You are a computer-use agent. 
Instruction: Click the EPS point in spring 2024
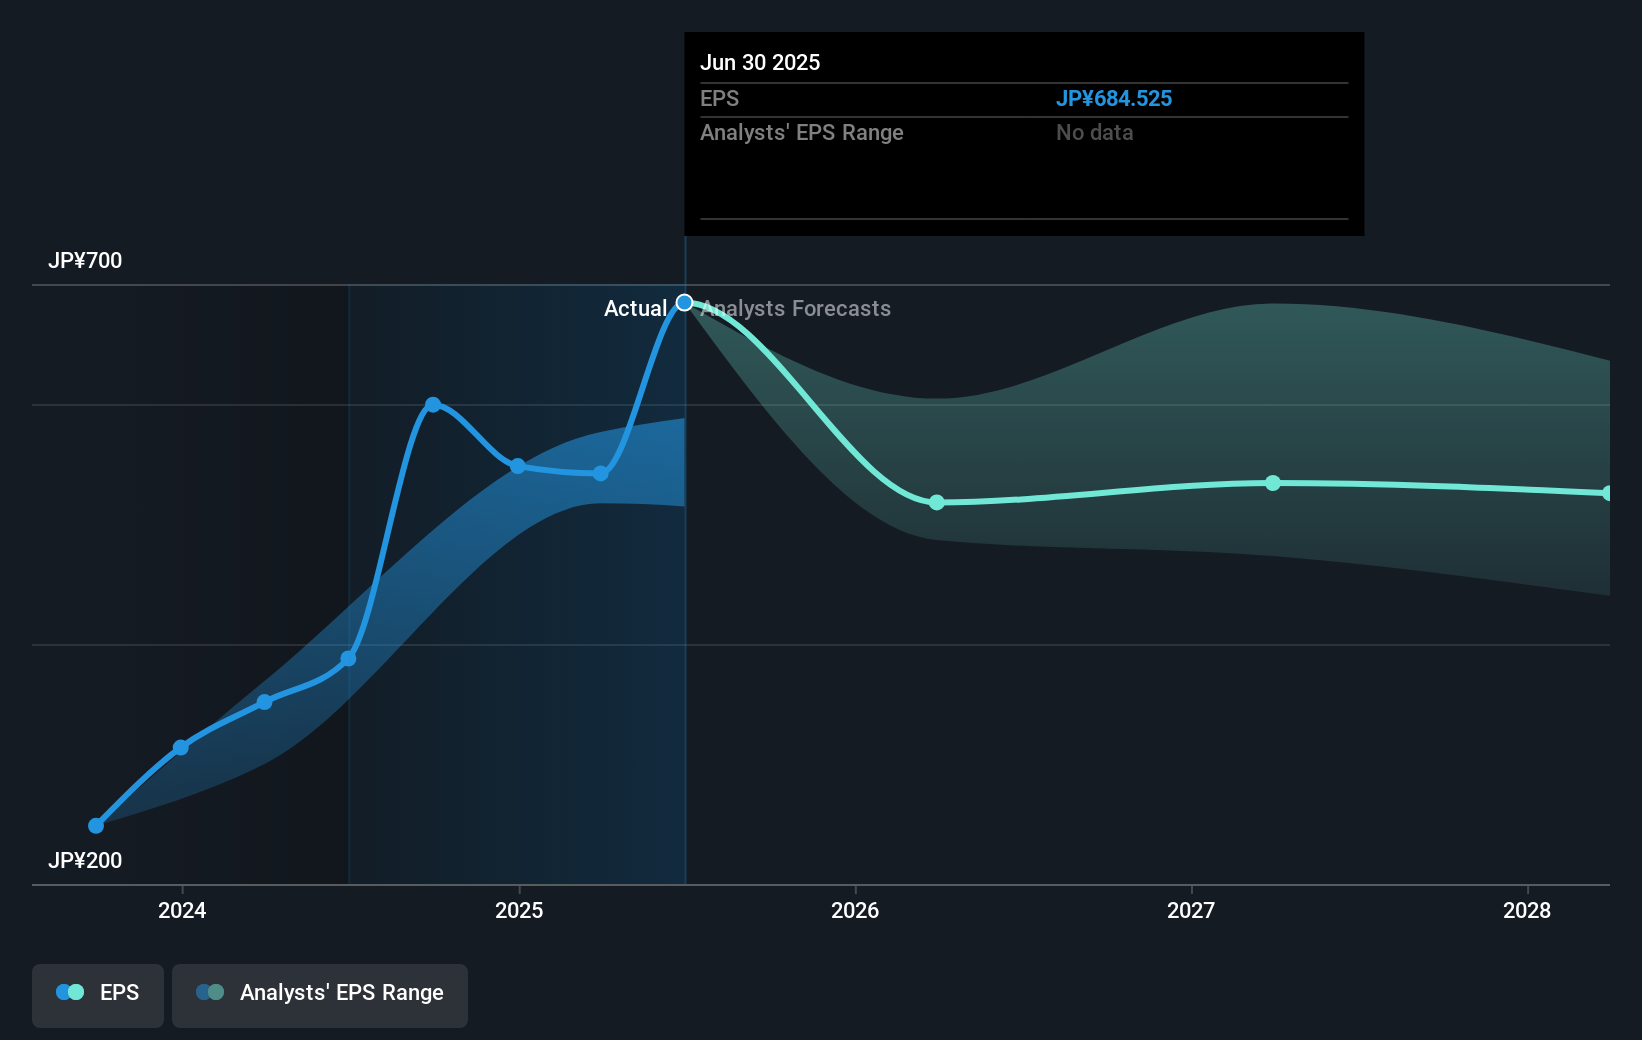(265, 702)
